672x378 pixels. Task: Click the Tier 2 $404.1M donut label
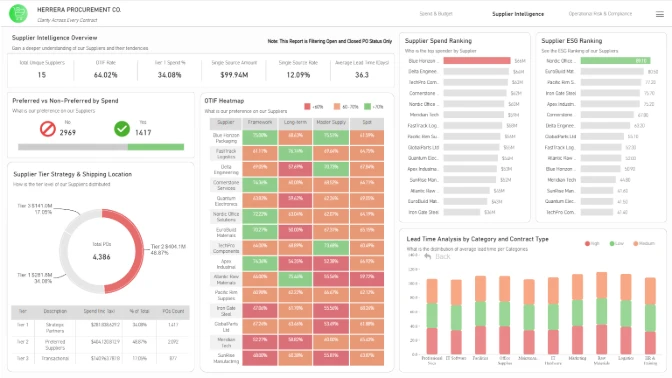tap(168, 250)
